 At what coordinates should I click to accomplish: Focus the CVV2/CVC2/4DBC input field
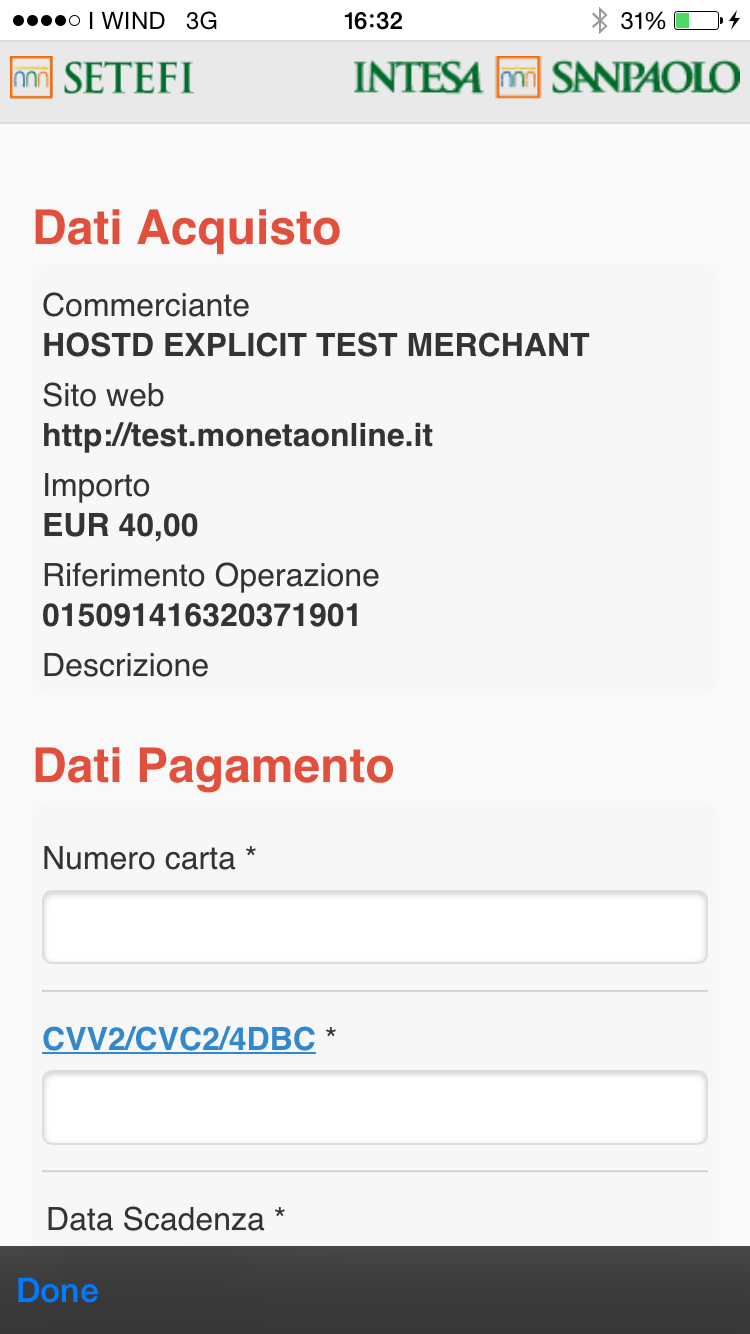pyautogui.click(x=375, y=1107)
